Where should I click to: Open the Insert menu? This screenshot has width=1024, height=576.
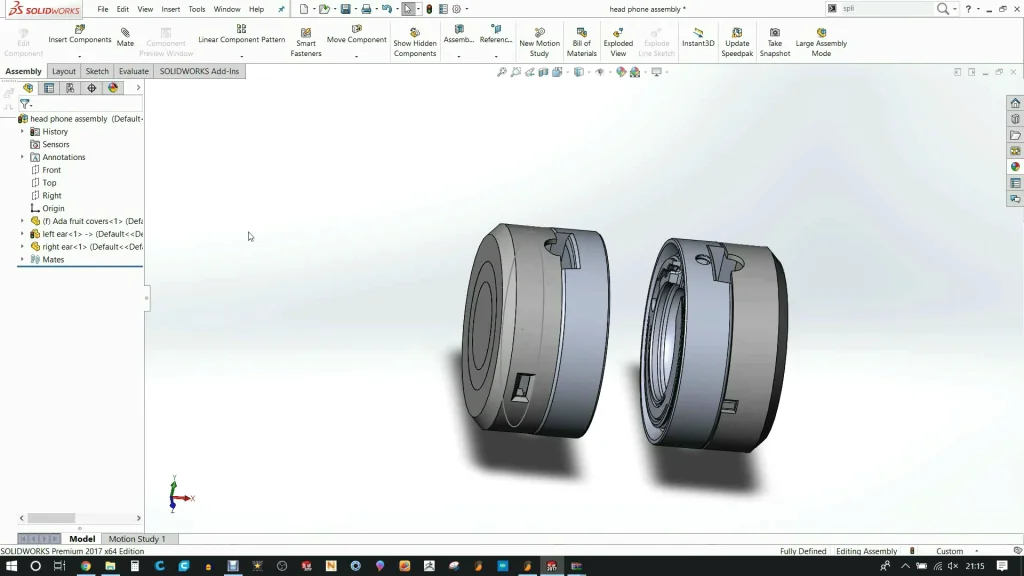[171, 9]
